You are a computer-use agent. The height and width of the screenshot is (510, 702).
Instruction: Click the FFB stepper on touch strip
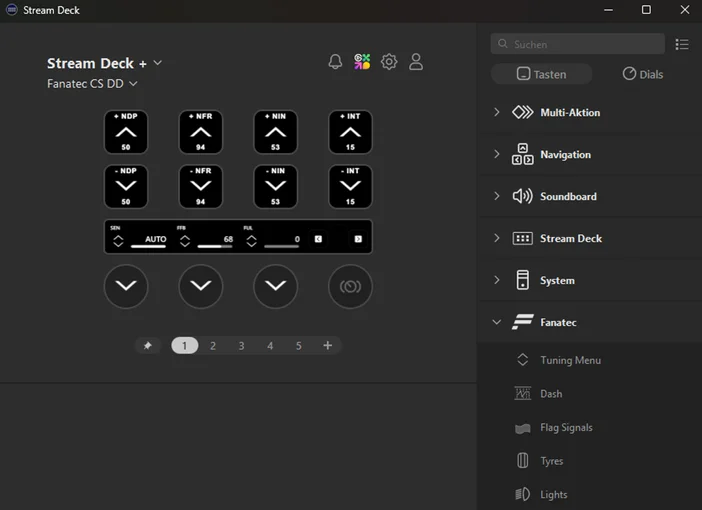click(185, 241)
